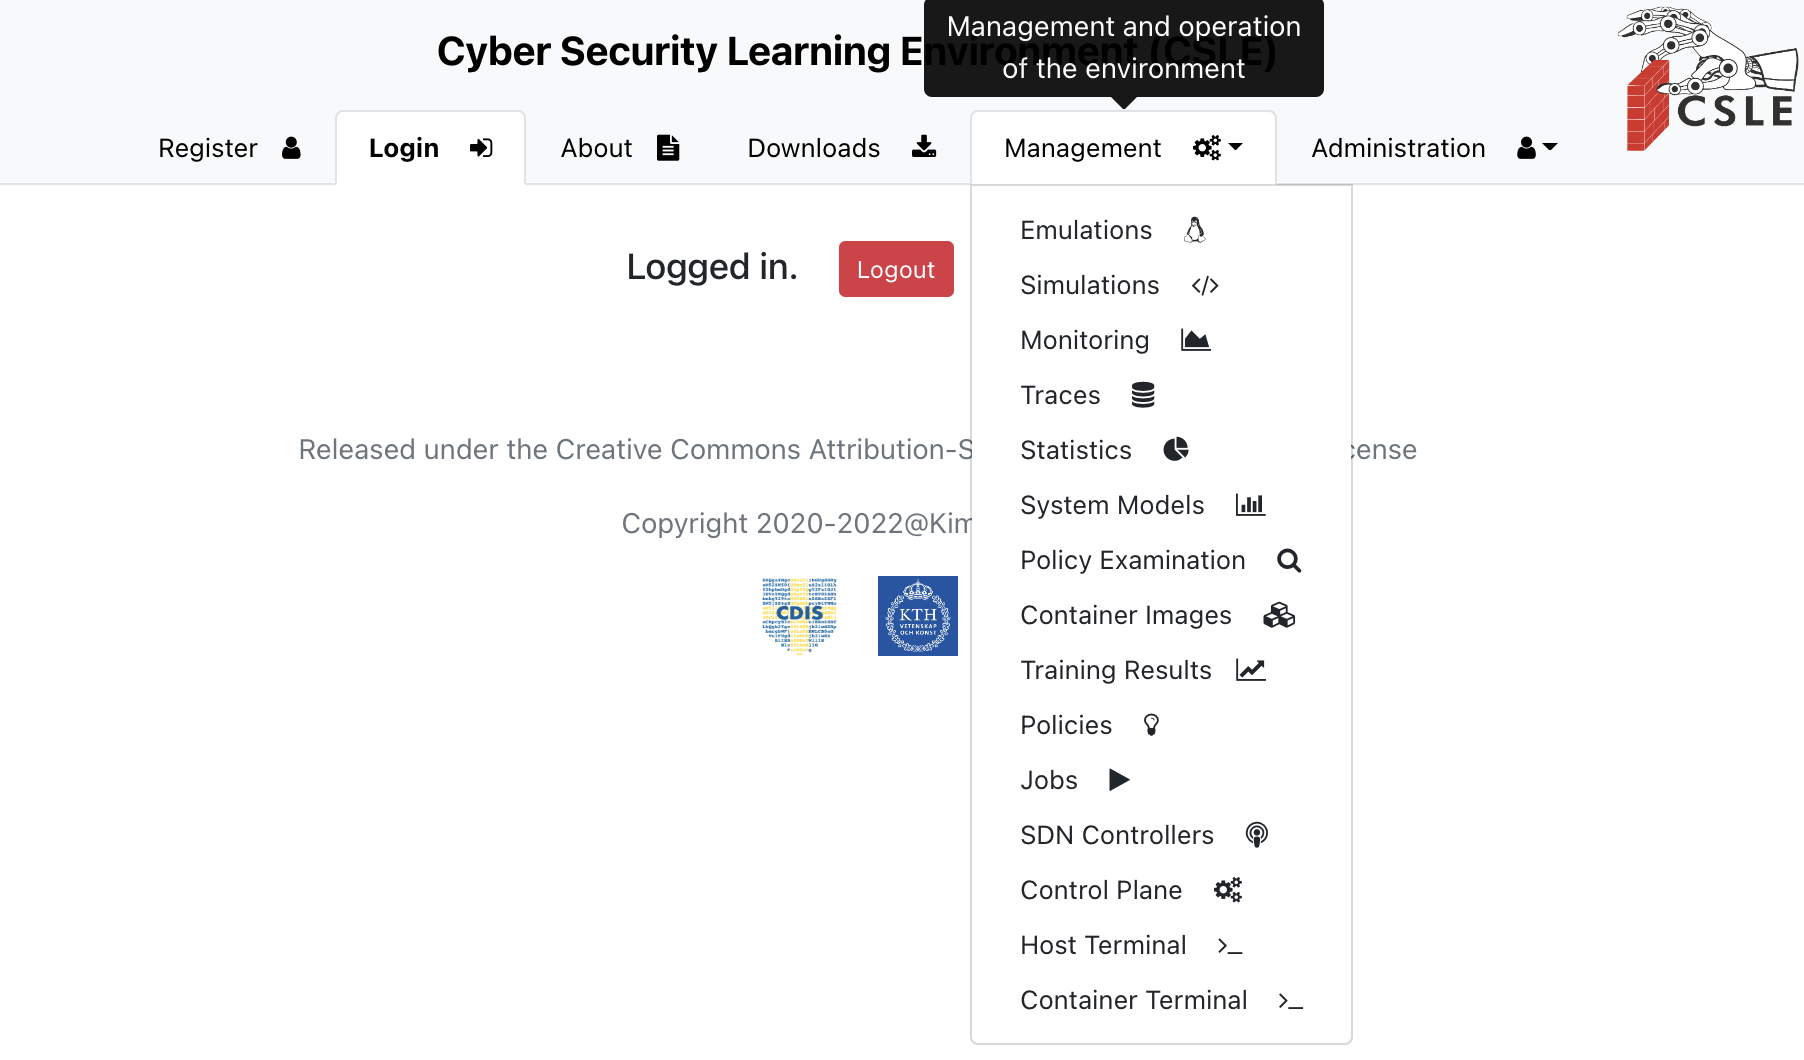Click the podcast icon beside SDN Controllers
This screenshot has width=1804, height=1060.
(1257, 835)
